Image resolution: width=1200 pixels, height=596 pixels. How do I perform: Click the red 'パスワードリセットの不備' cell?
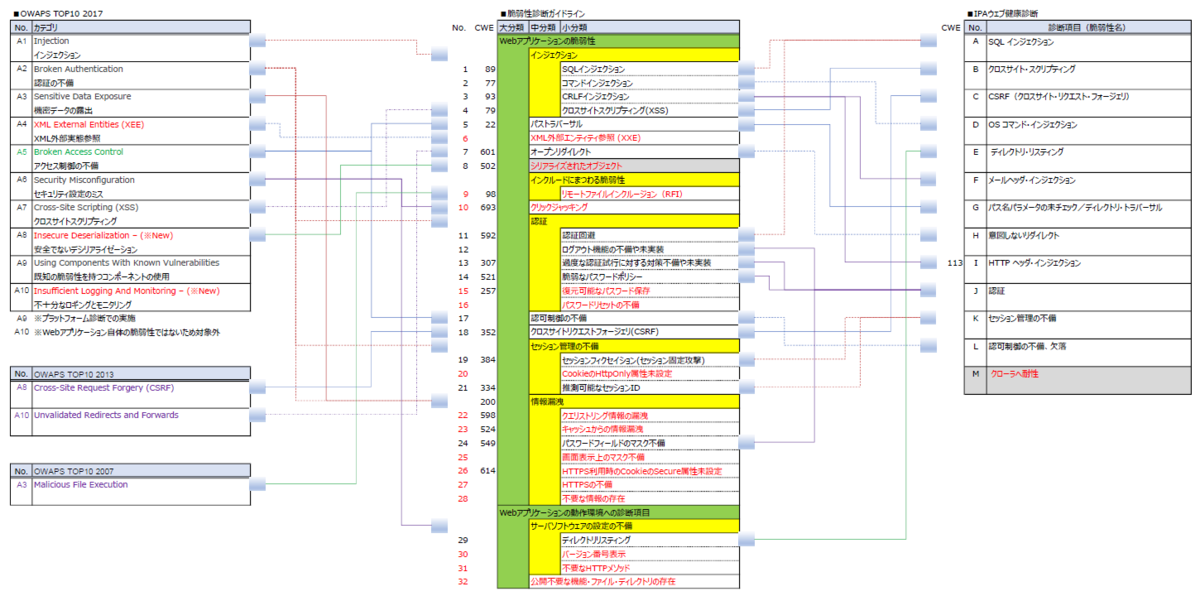[649, 304]
